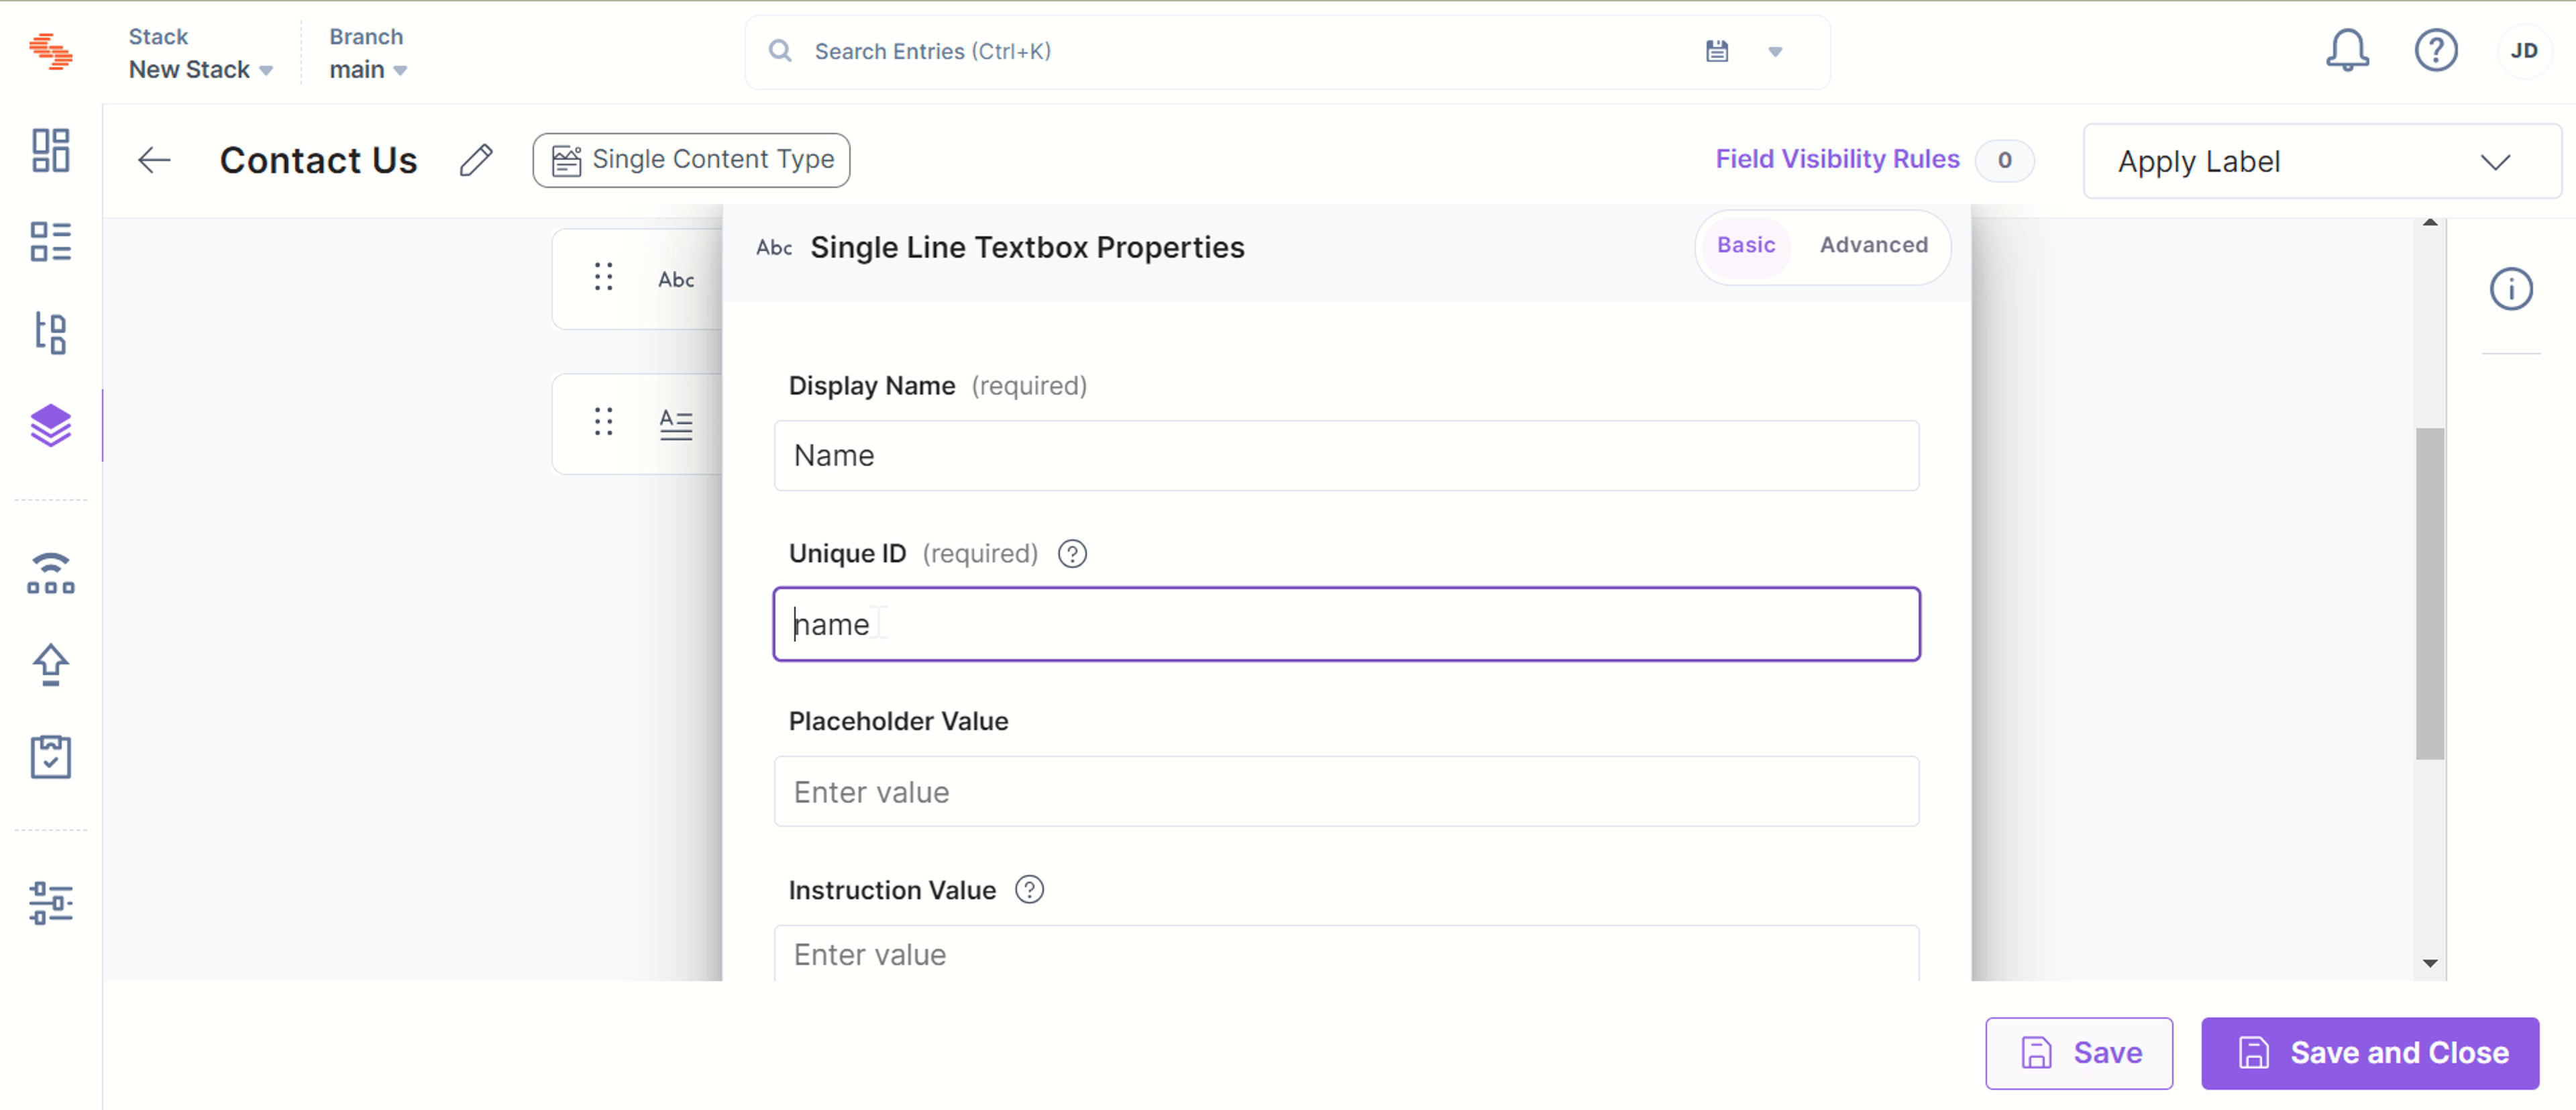
Task: Select the Basic tab
Action: pyautogui.click(x=1746, y=245)
